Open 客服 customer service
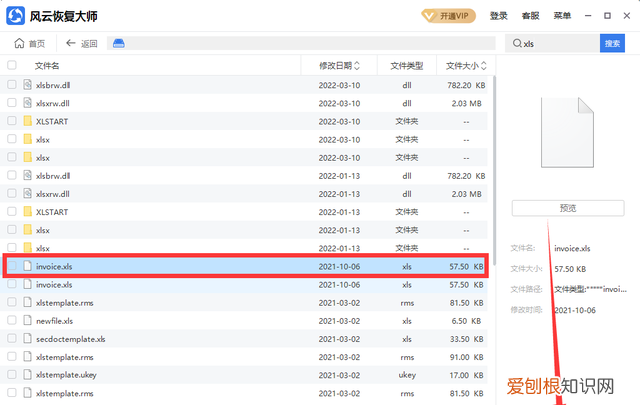 pyautogui.click(x=530, y=16)
